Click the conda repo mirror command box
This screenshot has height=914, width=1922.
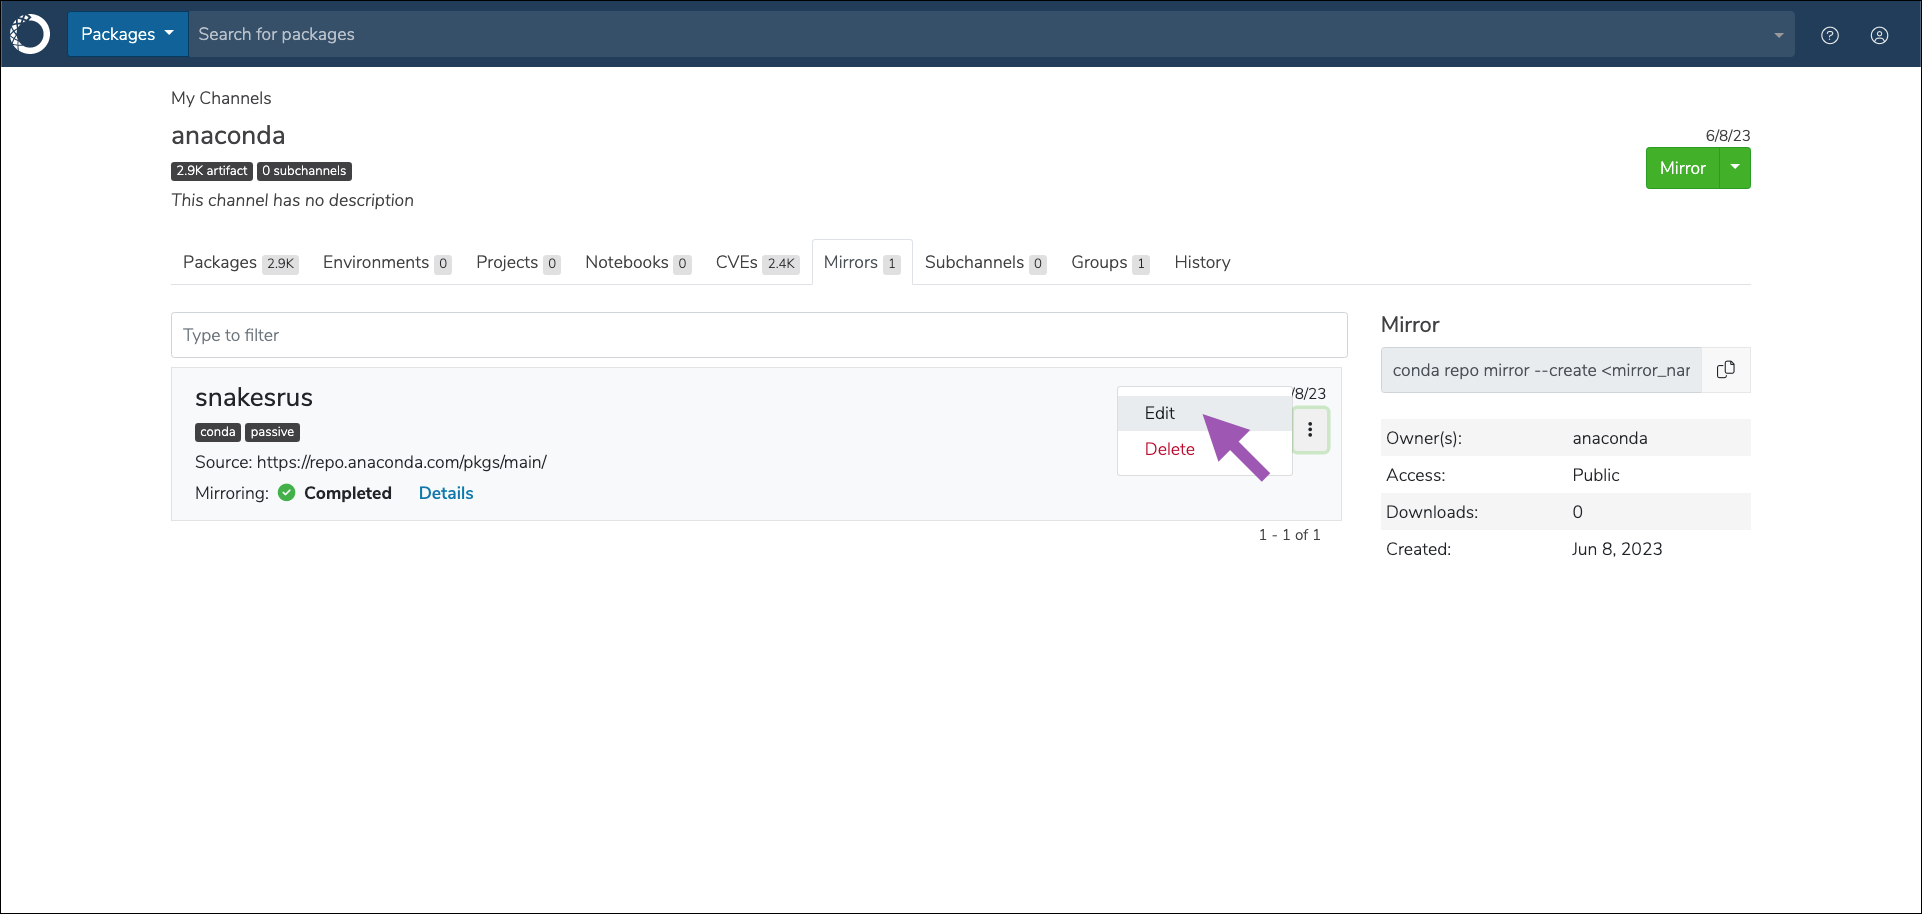(1541, 370)
